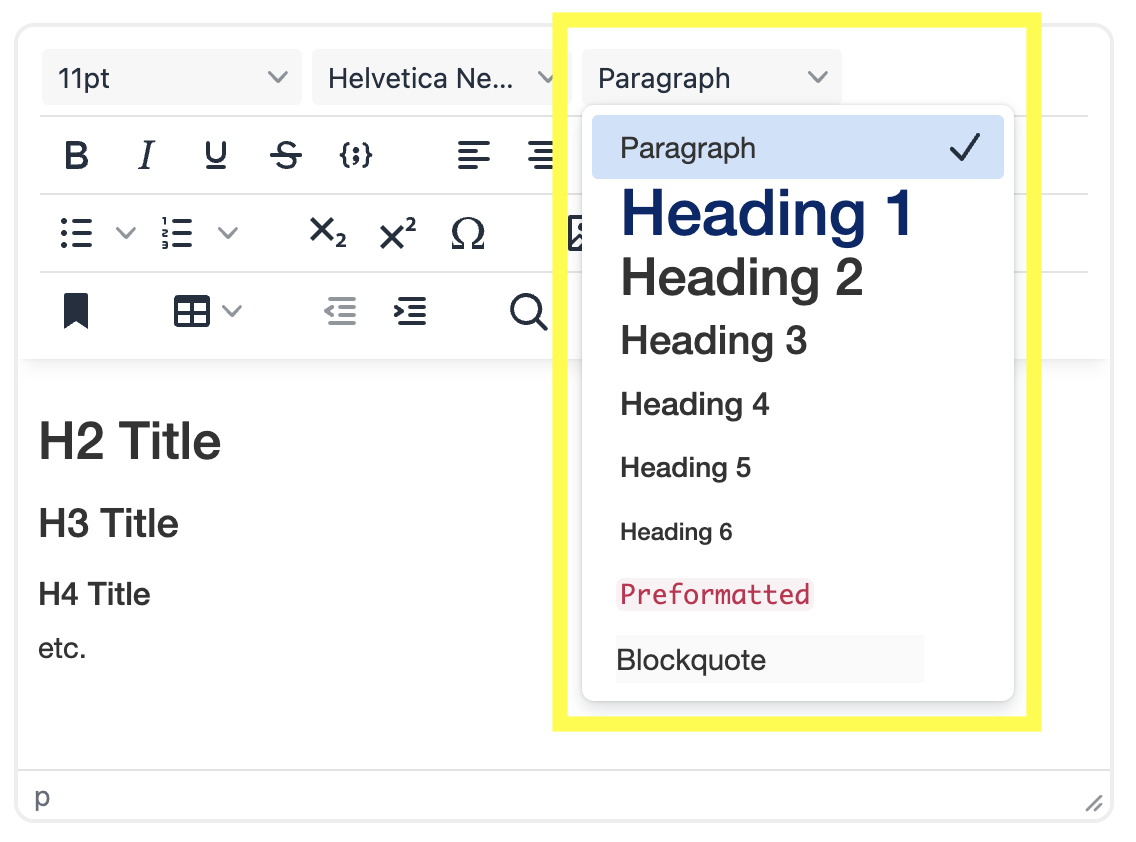
Task: Apply strikethrough to text
Action: (286, 155)
